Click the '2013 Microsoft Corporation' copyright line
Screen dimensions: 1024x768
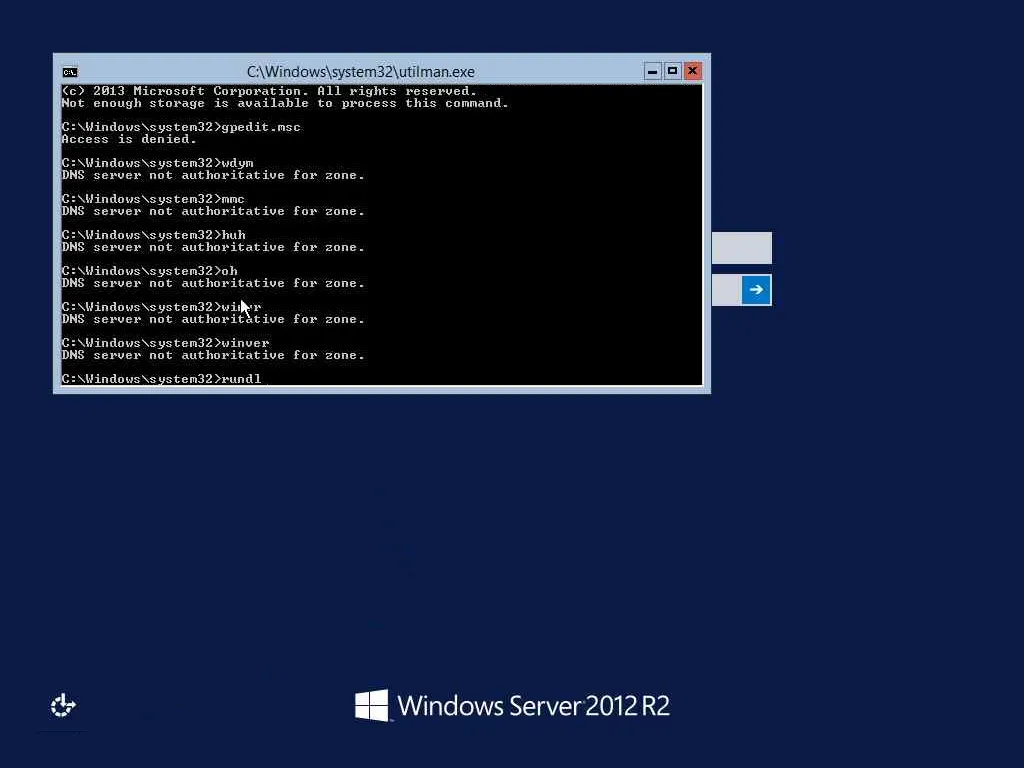click(x=269, y=91)
